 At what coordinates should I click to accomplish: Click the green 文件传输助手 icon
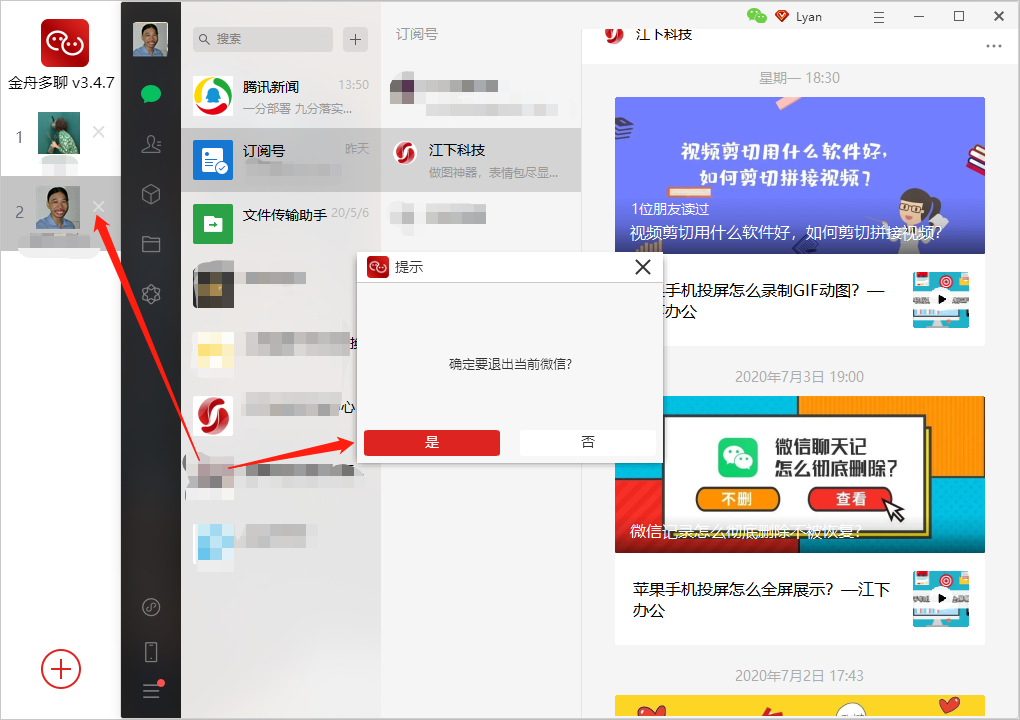(213, 224)
